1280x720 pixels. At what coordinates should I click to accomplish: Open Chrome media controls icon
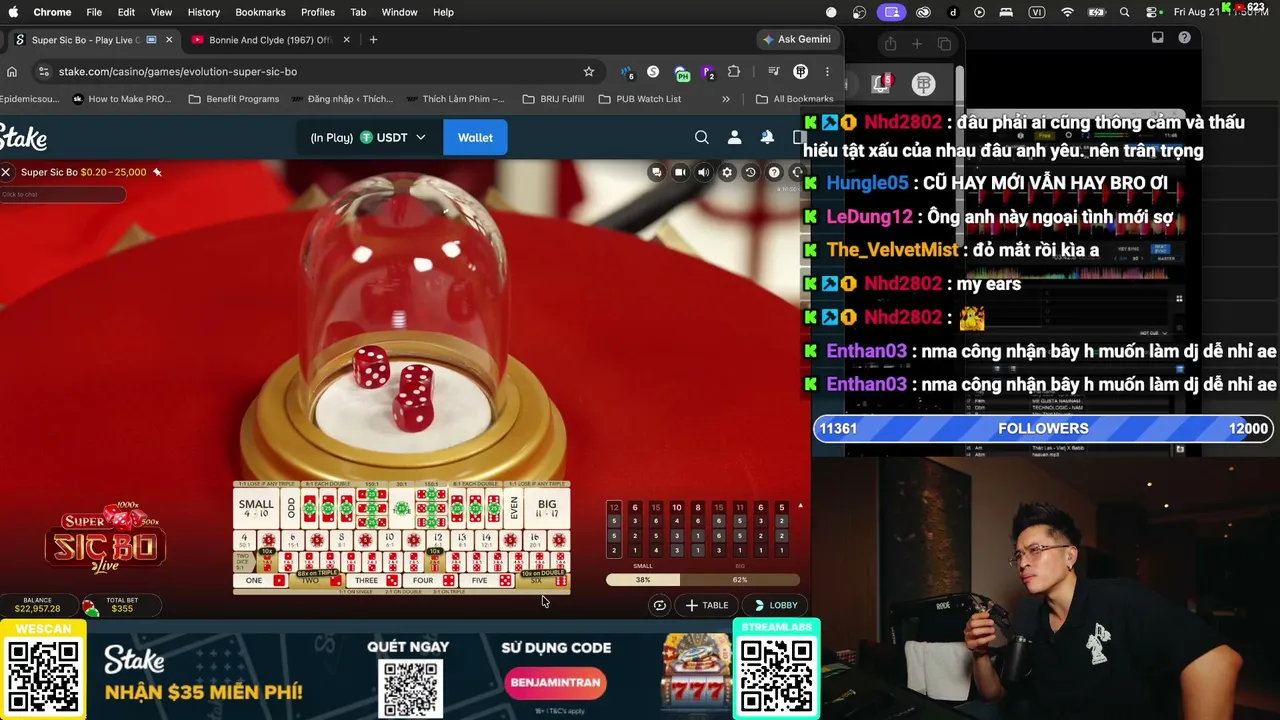tap(773, 72)
